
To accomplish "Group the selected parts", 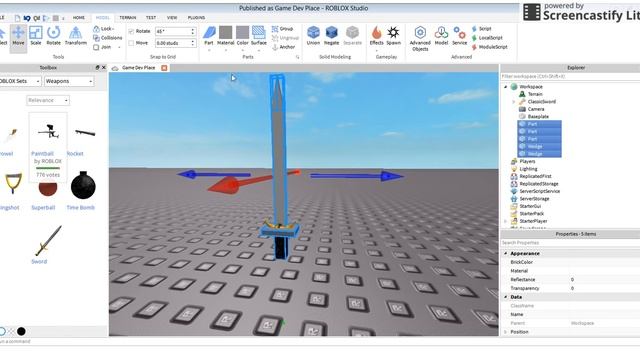I will [282, 29].
